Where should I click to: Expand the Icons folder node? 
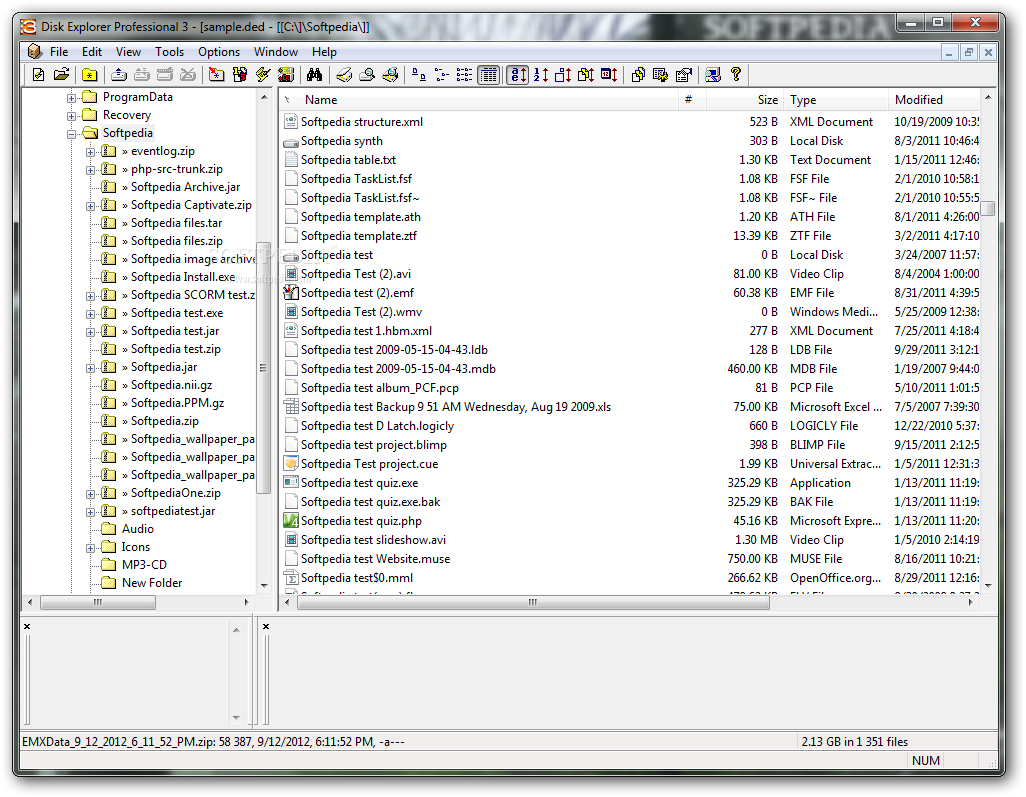coord(90,548)
